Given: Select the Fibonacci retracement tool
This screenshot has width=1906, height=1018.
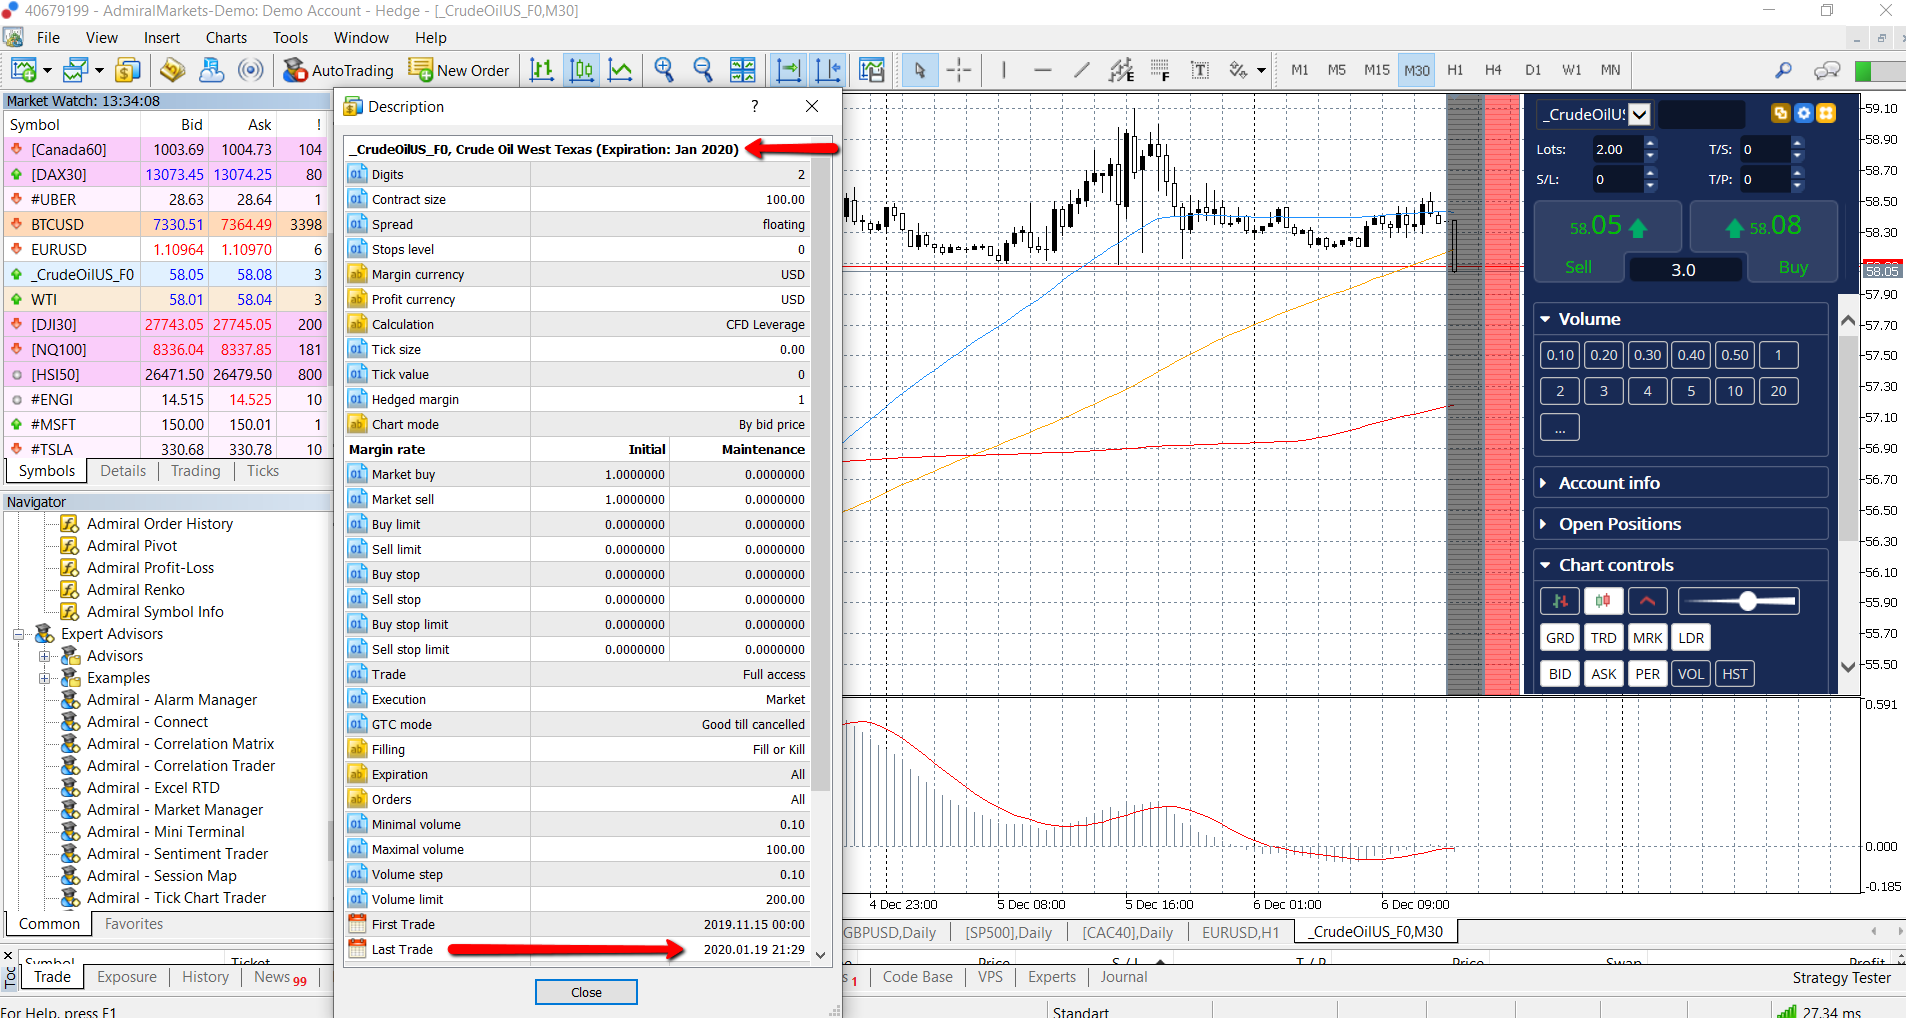Looking at the screenshot, I should 1160,70.
